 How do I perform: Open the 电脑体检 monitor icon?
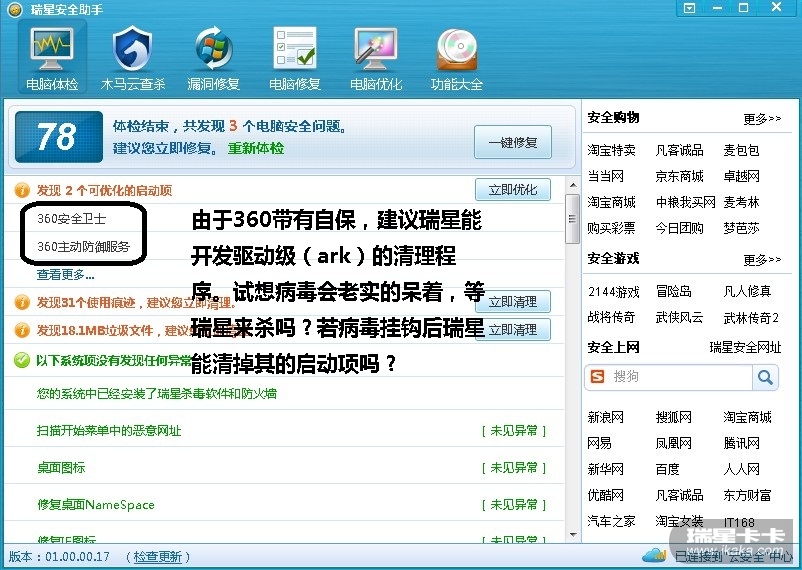52,49
